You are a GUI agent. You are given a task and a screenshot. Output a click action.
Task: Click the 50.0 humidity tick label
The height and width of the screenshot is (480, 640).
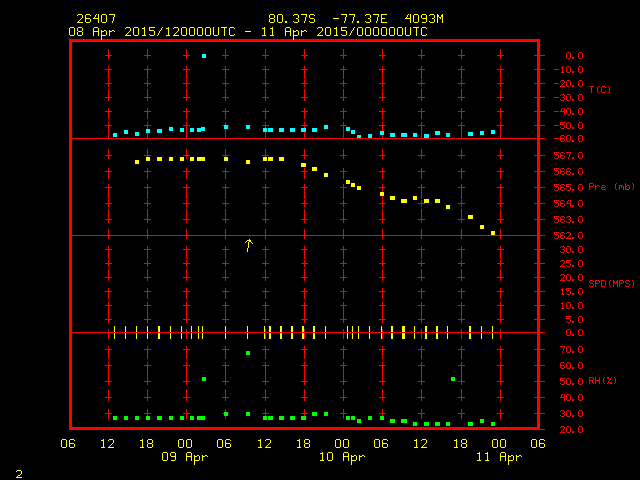pyautogui.click(x=571, y=381)
